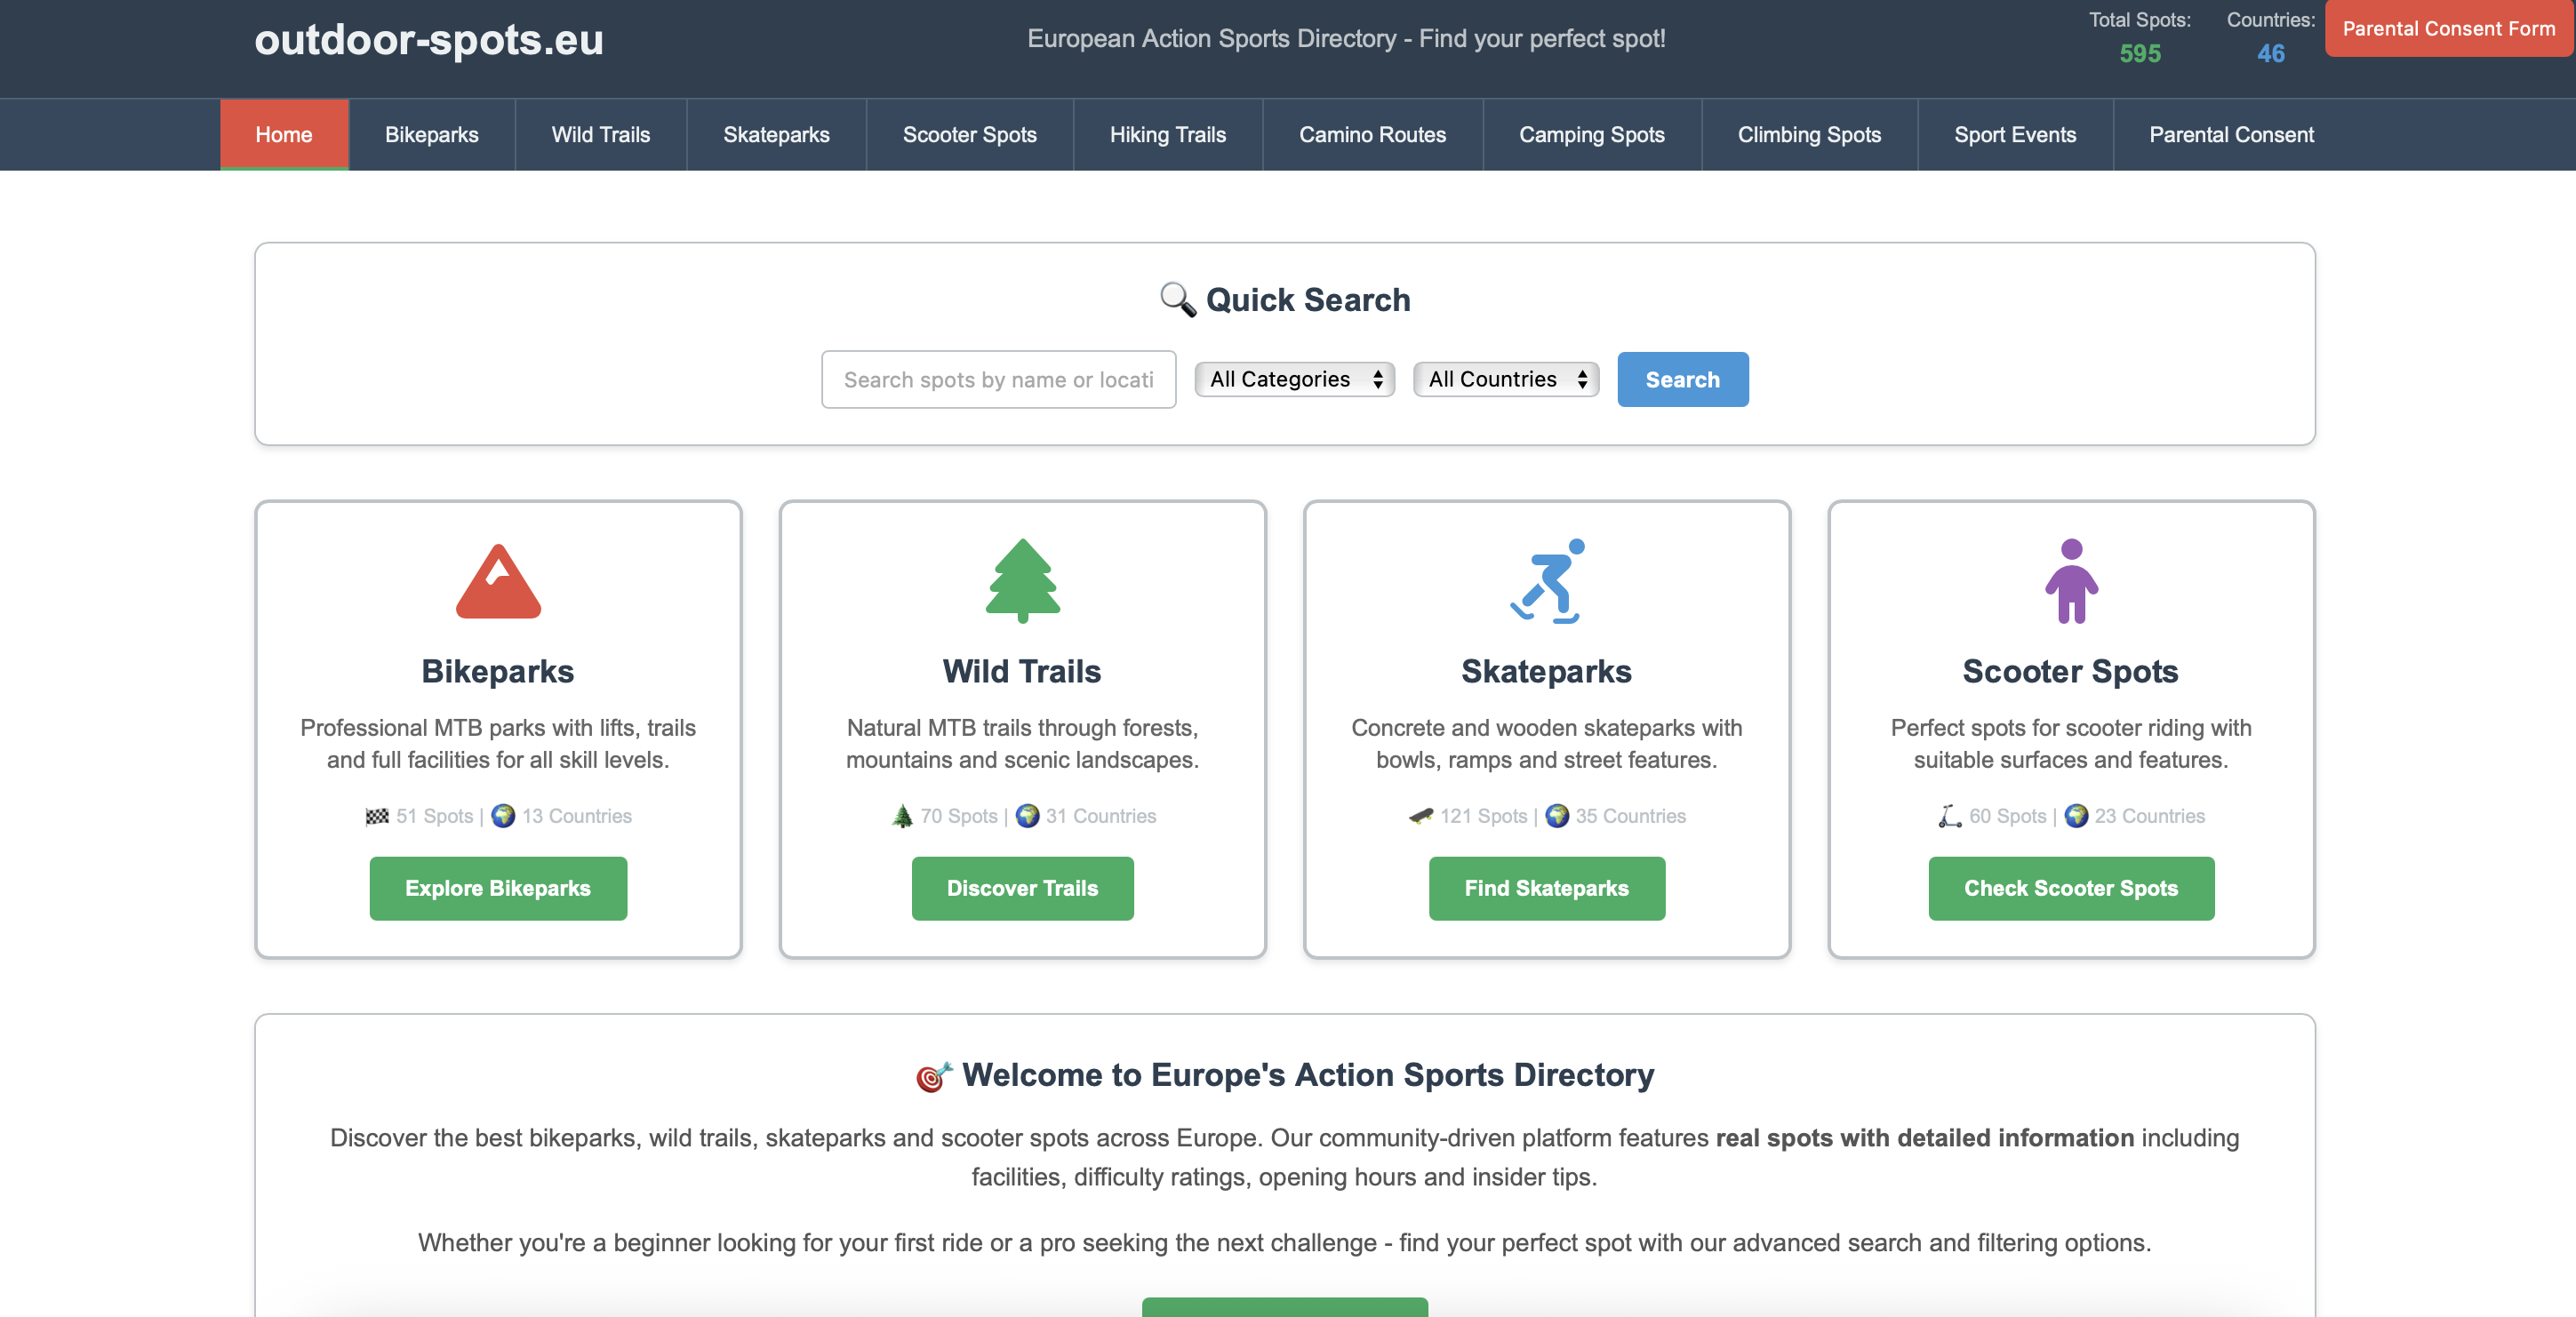Screen dimensions: 2576x1317
Task: Select Sport Events in navigation bar
Action: click(x=2014, y=135)
